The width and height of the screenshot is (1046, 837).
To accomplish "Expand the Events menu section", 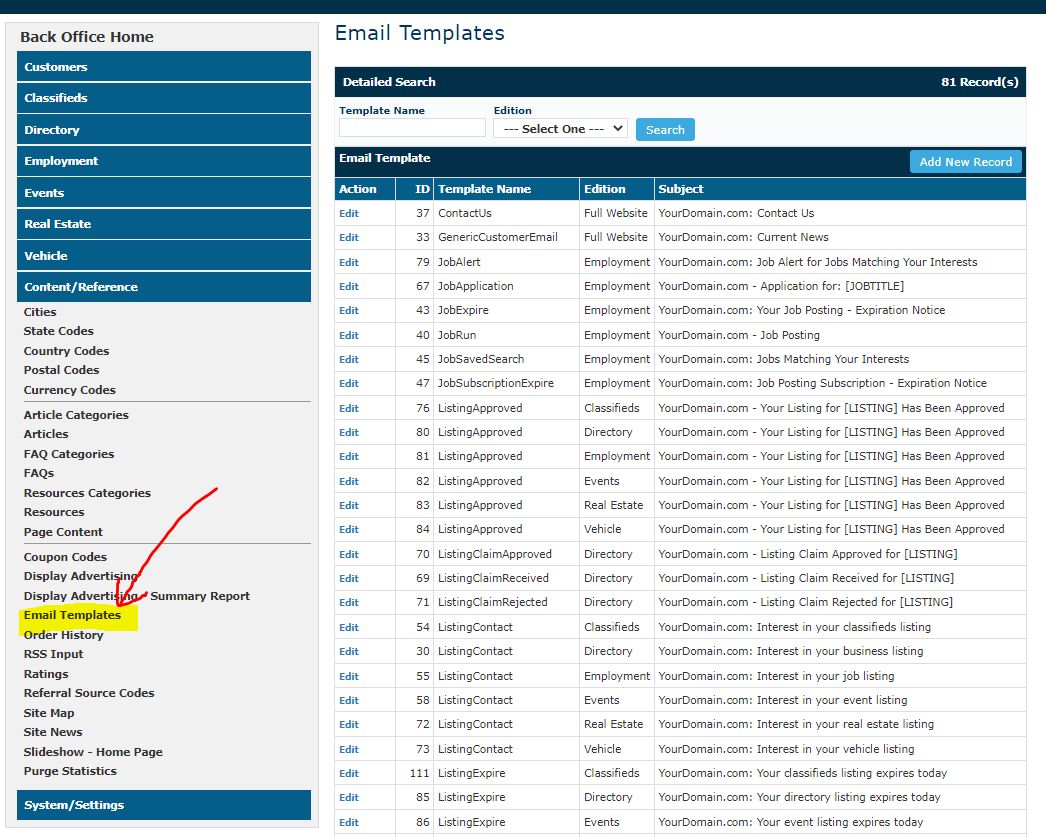I will pos(163,193).
